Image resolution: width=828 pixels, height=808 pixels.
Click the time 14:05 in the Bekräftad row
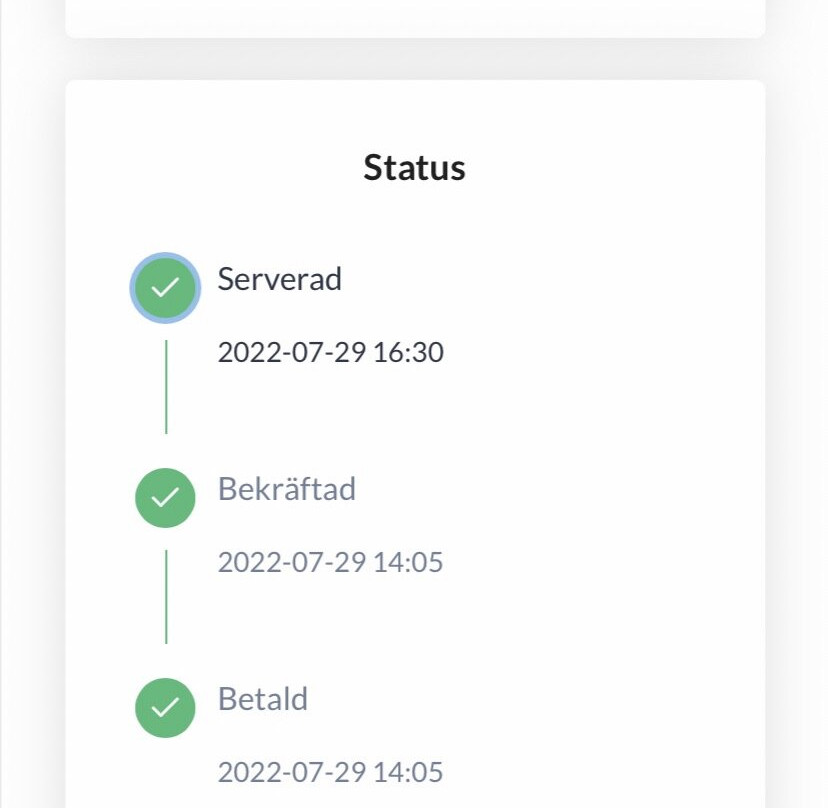click(x=408, y=562)
